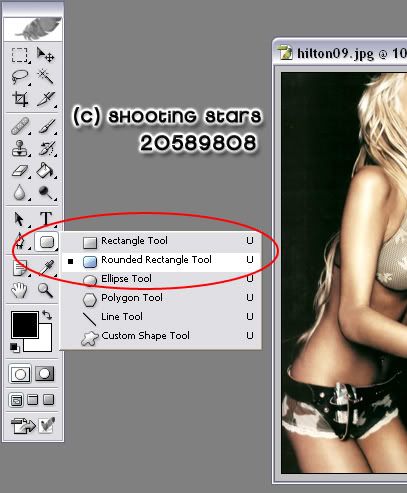This screenshot has width=407, height=493.
Task: Select the Horizontal Type tool
Action: (x=46, y=219)
